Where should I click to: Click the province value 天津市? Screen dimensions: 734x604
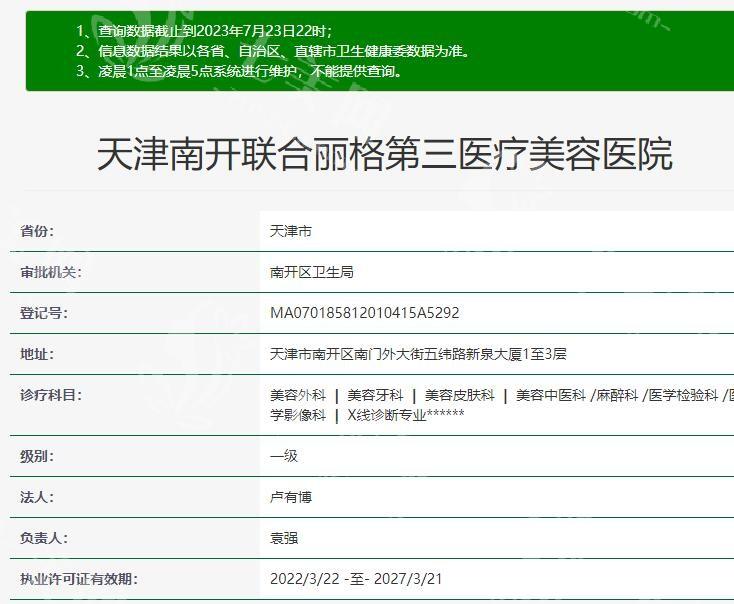[291, 231]
